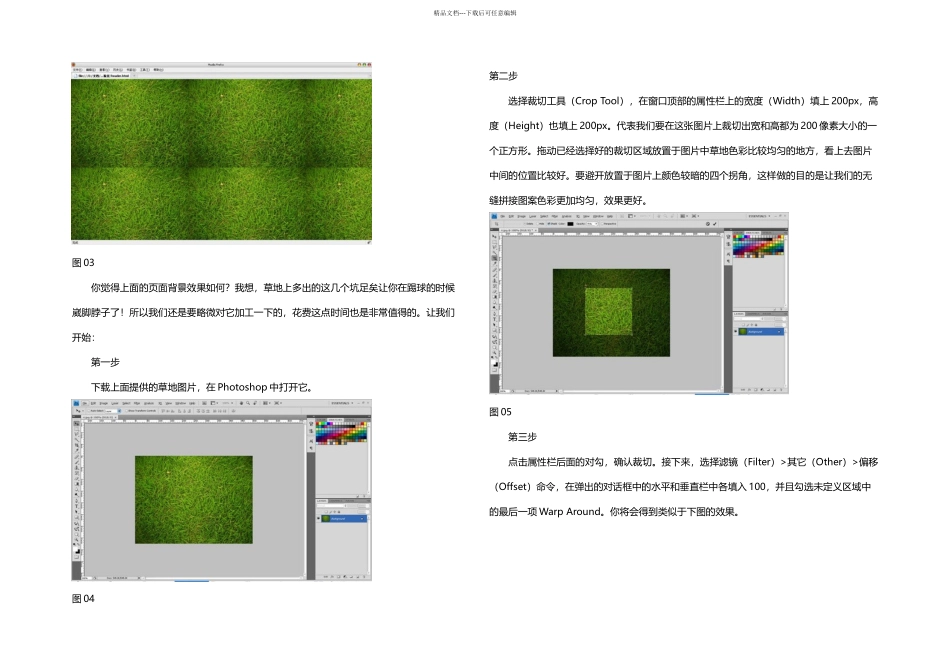Open the ESSENTIALS workspace dropdown in figure 04

[x=343, y=403]
